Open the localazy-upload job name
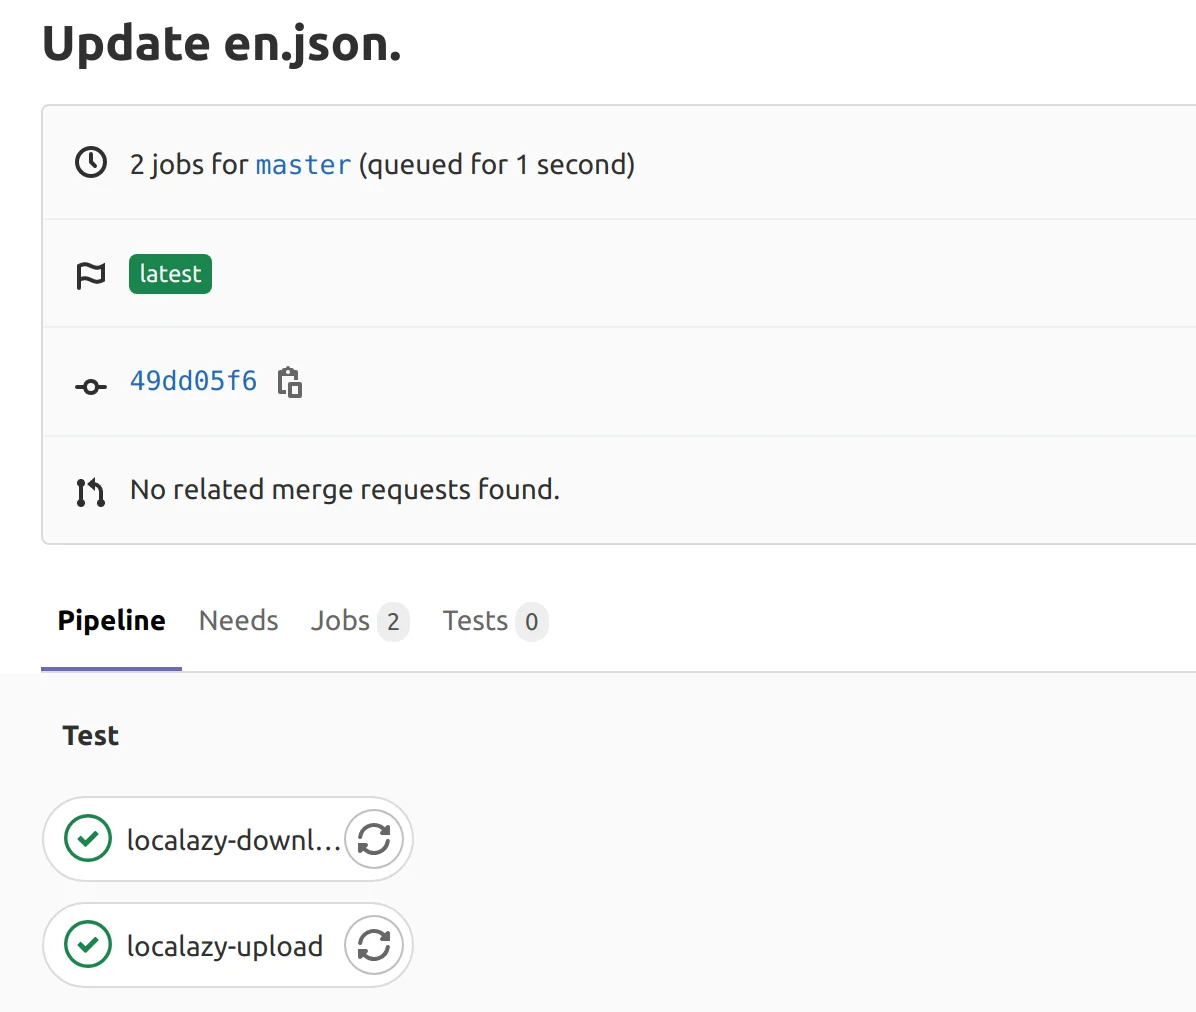This screenshot has width=1196, height=1012. (x=225, y=946)
